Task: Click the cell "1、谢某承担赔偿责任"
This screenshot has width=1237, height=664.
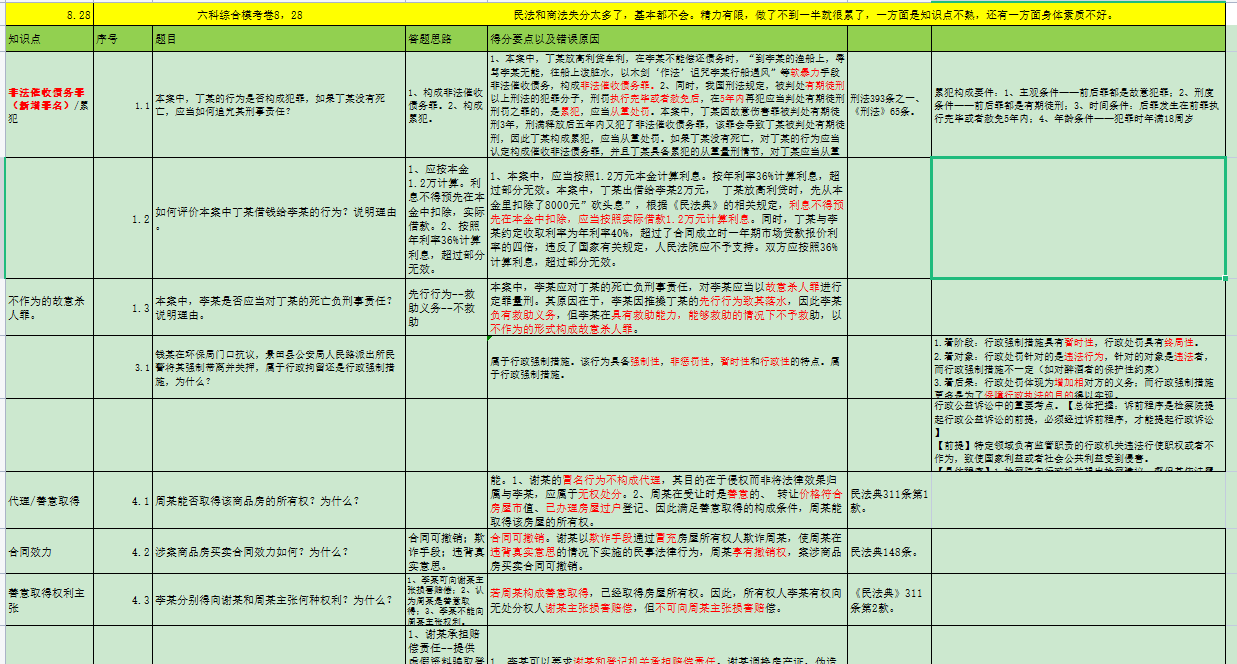Action: [x=446, y=645]
